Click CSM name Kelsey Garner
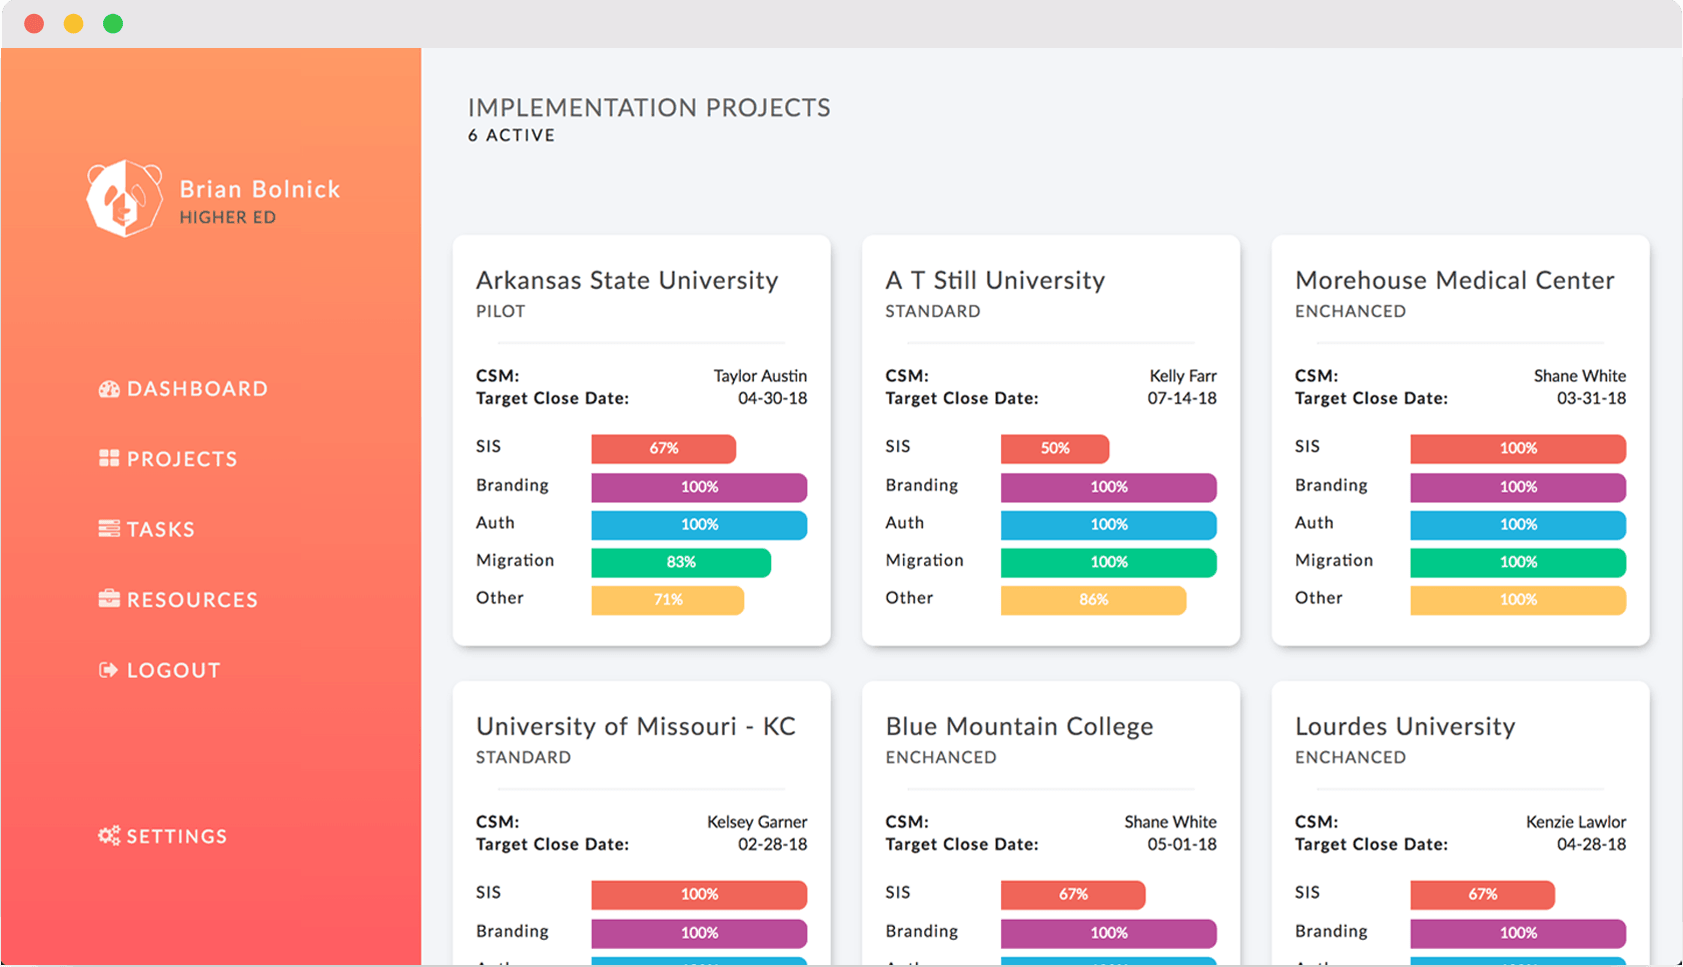 (x=757, y=822)
